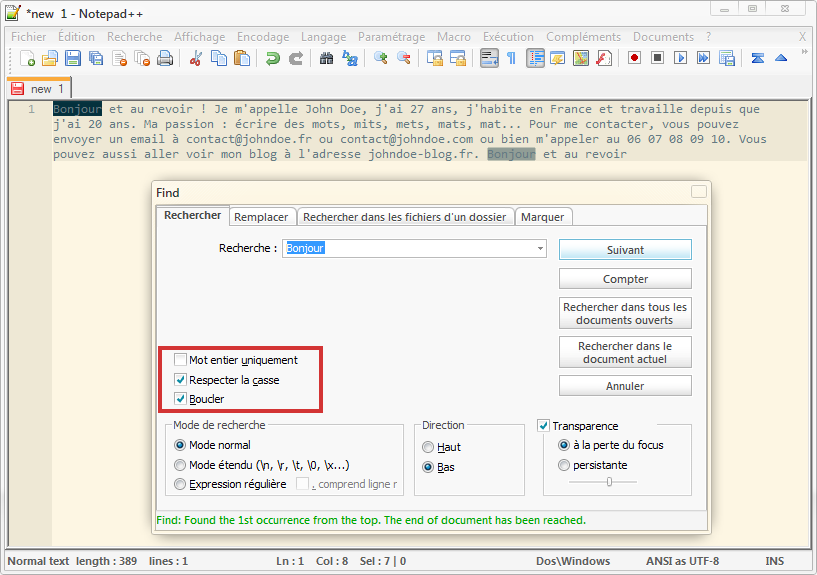This screenshot has height=575, width=817.
Task: Uncheck Respecter la casse
Action: [x=180, y=379]
